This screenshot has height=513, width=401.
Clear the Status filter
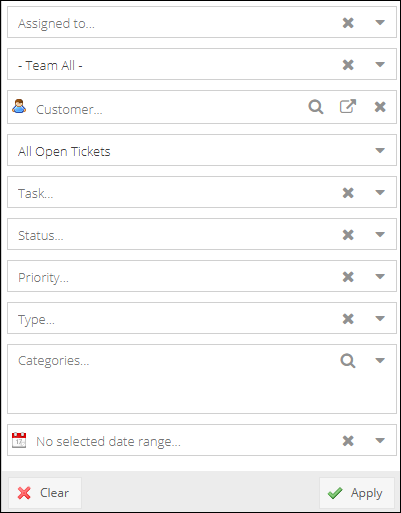(348, 235)
